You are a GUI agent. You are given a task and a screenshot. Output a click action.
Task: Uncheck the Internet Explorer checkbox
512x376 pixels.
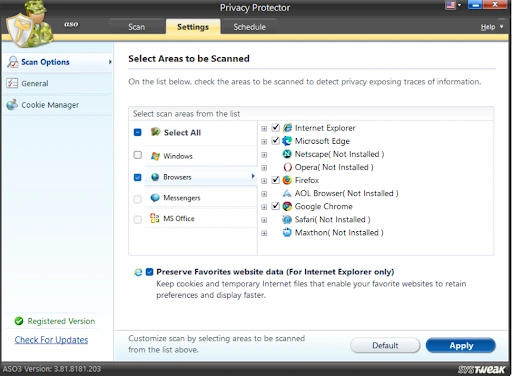(x=275, y=127)
